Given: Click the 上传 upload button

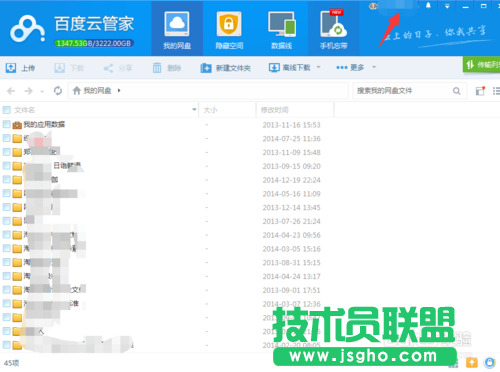Looking at the screenshot, I should 20,68.
